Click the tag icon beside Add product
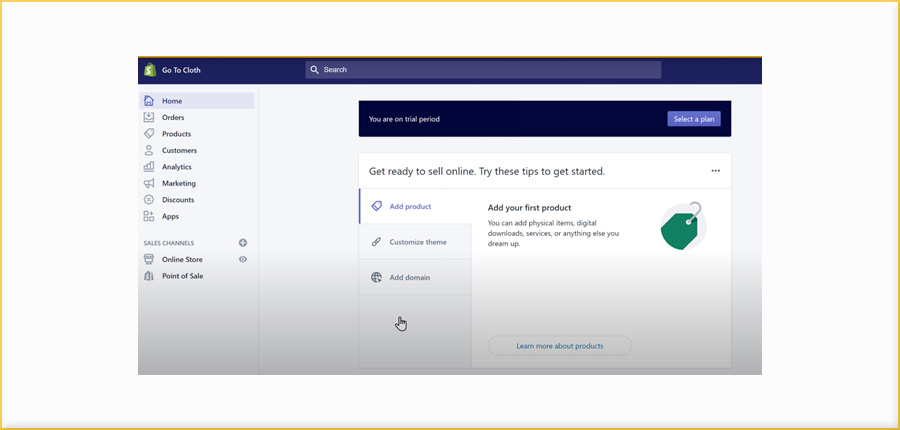Screen dimensions: 900x430 [376, 206]
